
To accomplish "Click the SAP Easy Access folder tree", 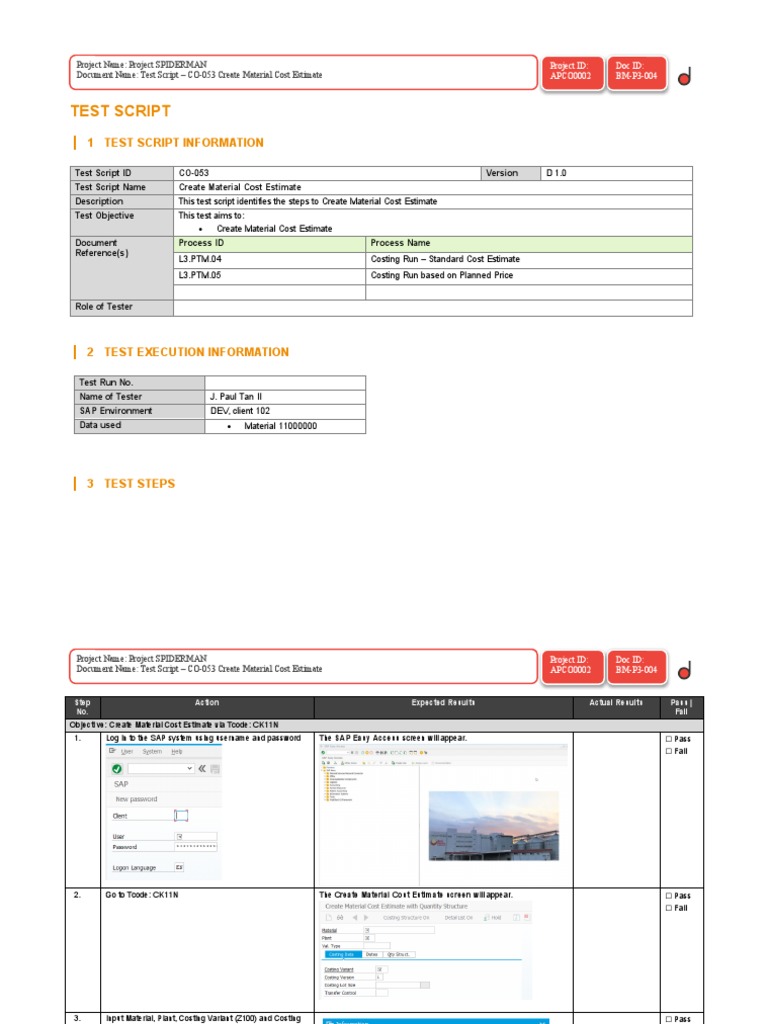I will click(344, 784).
